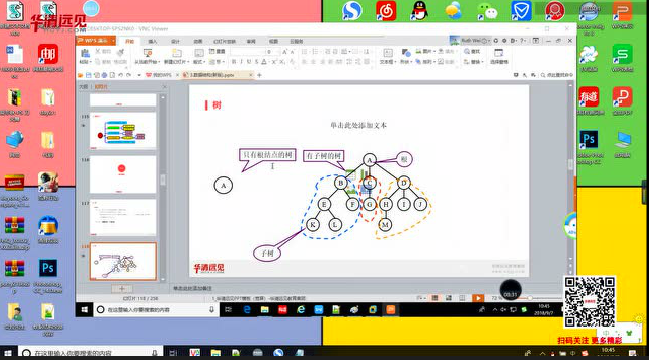Toggle Italic formatting
This screenshot has width=649, height=360.
coord(241,62)
